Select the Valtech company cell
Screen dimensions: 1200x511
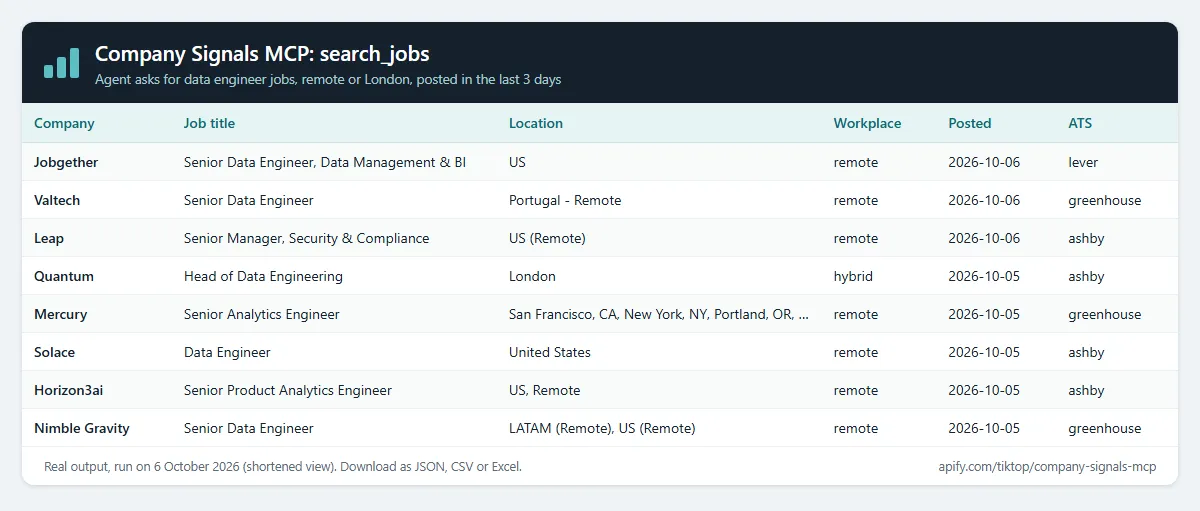pos(57,200)
